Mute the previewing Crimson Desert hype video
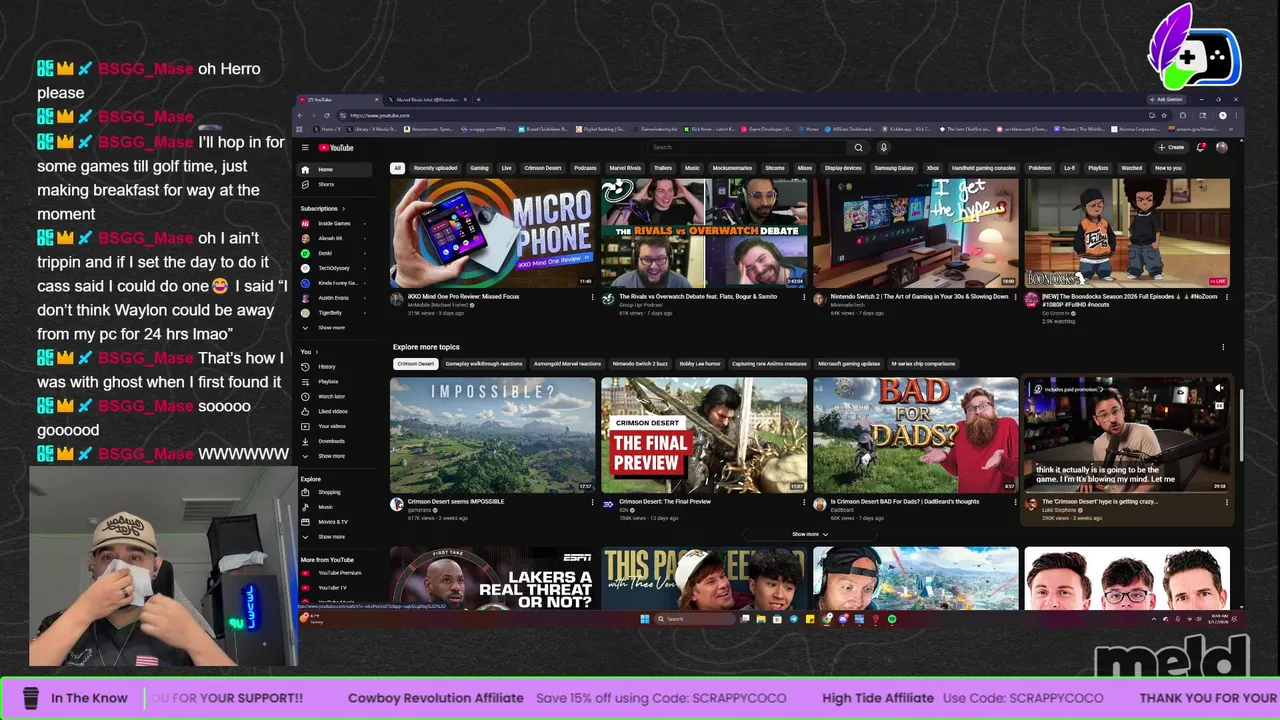 tap(1219, 388)
